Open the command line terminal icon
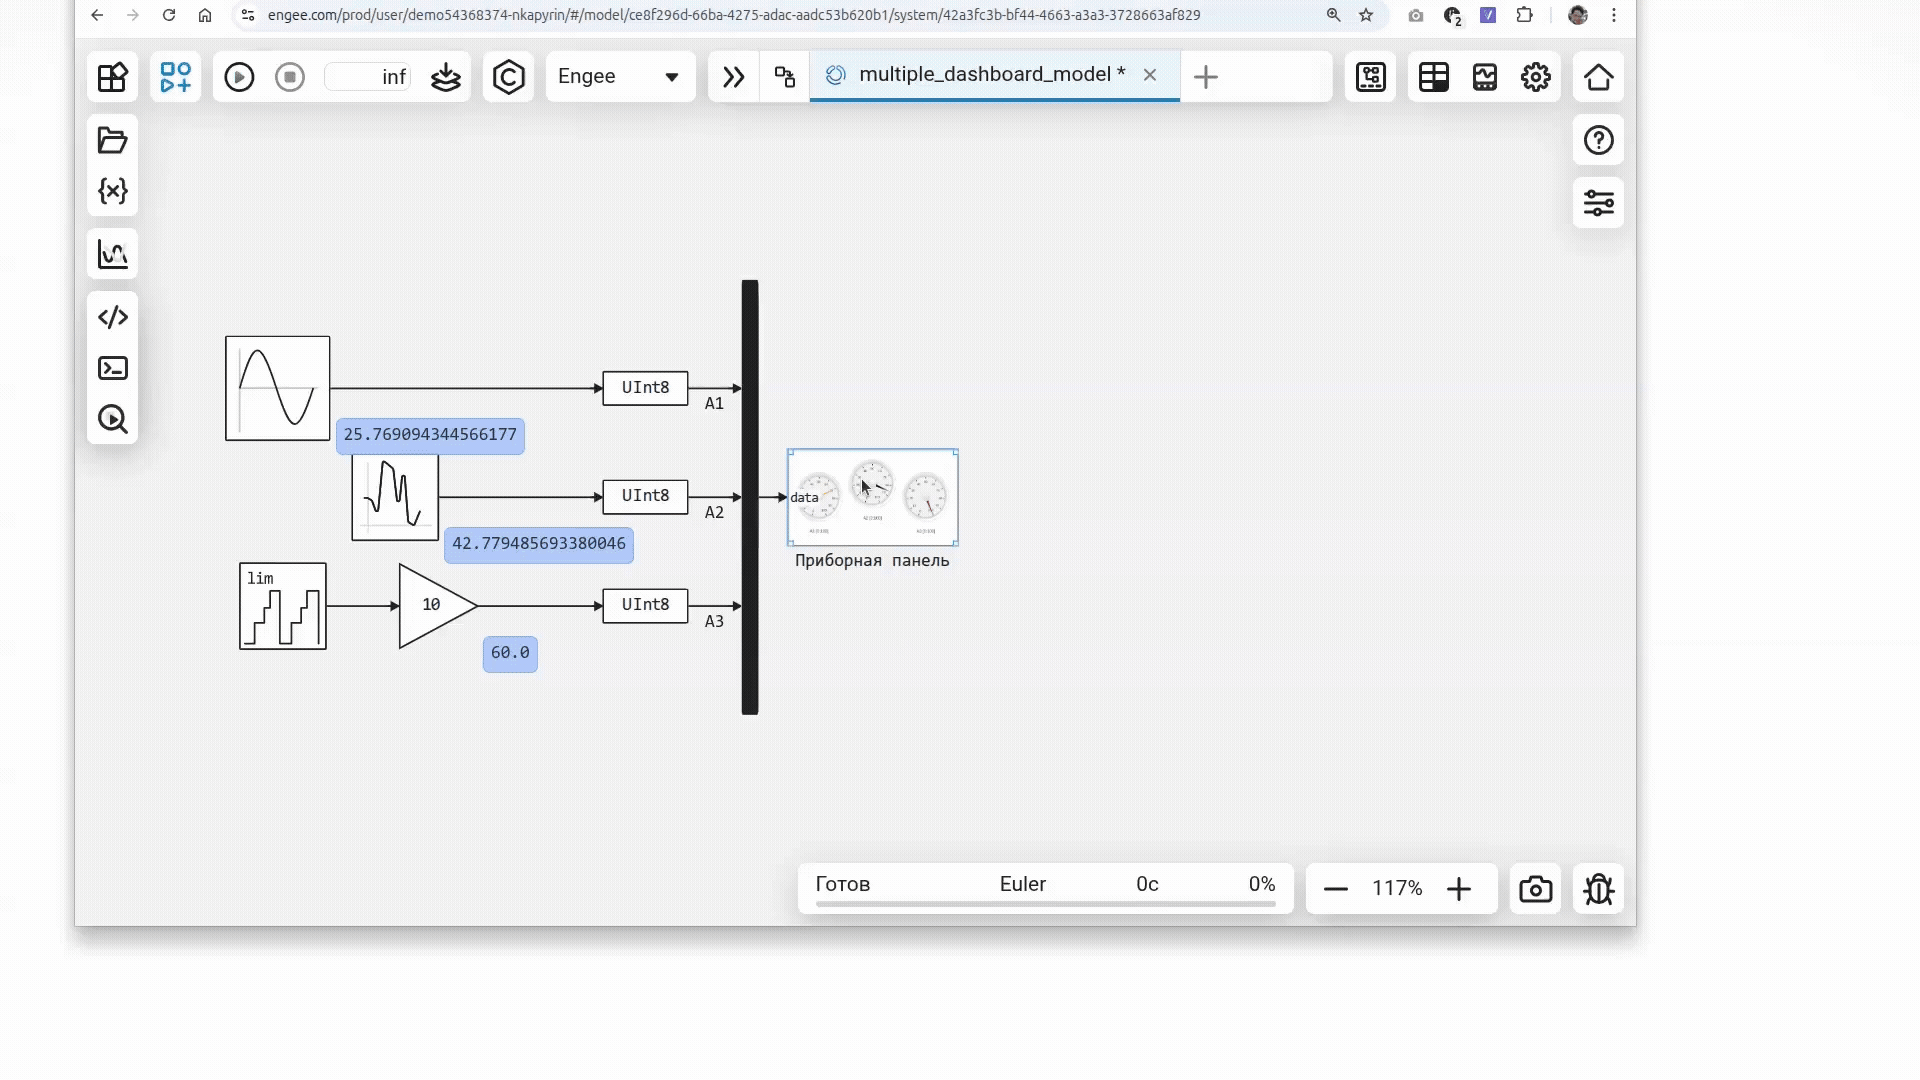The image size is (1920, 1080). (x=112, y=368)
